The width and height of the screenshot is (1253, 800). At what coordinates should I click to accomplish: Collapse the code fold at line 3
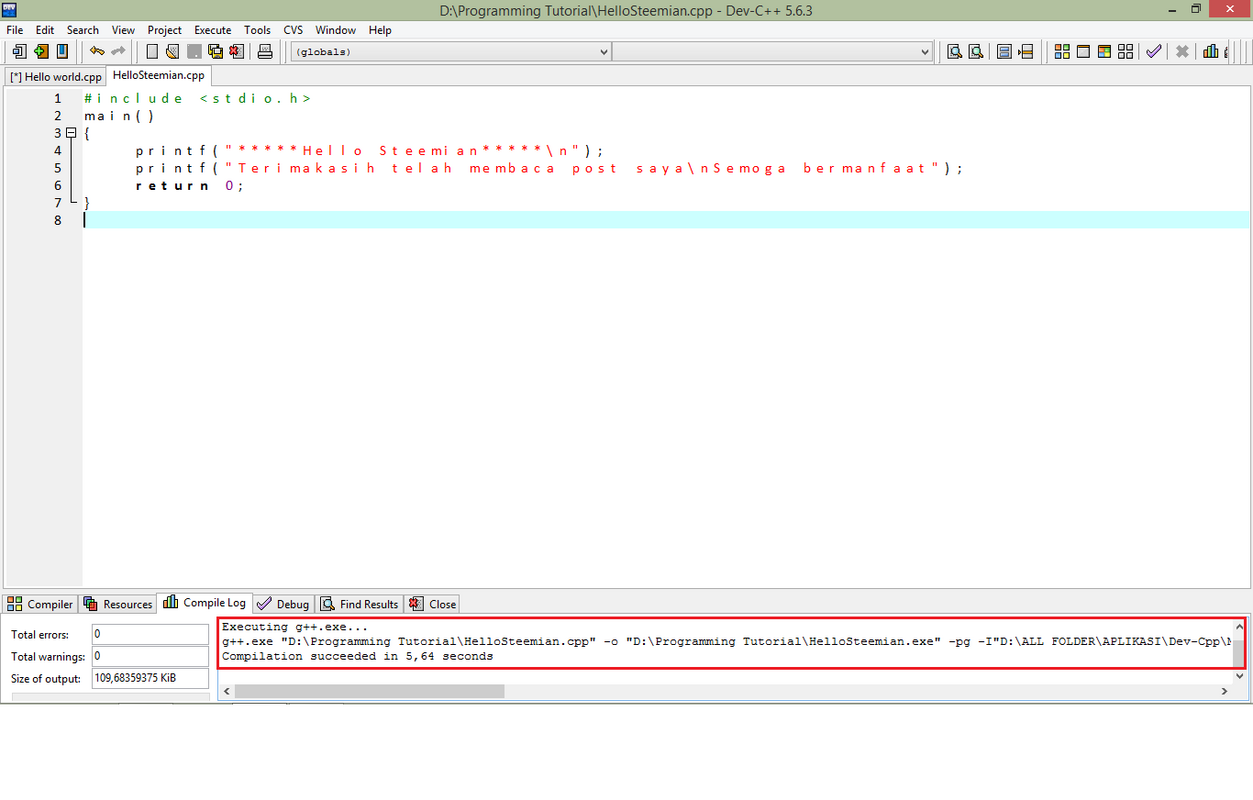tap(71, 133)
